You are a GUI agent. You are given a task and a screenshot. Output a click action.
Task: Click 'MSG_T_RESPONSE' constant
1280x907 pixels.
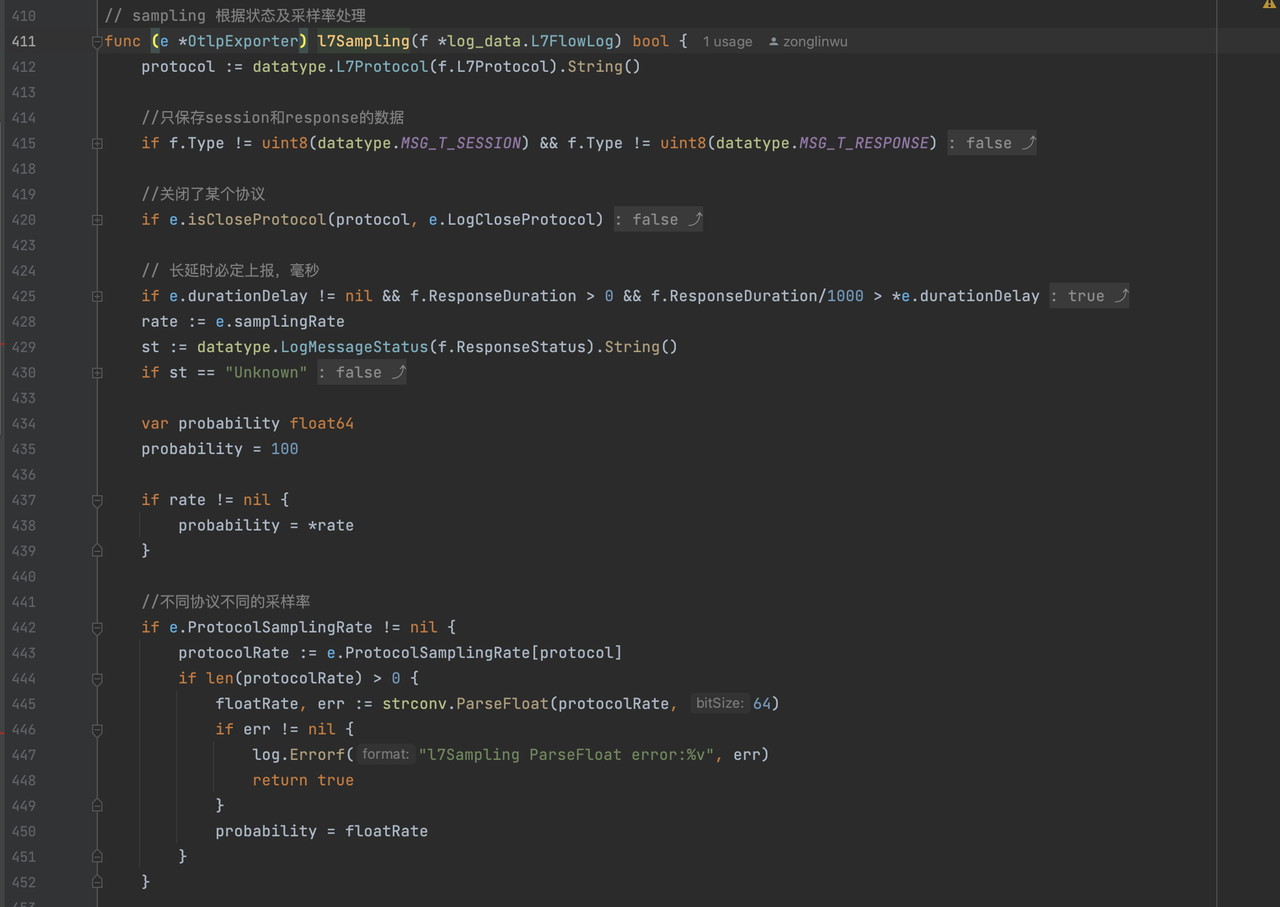[x=864, y=143]
